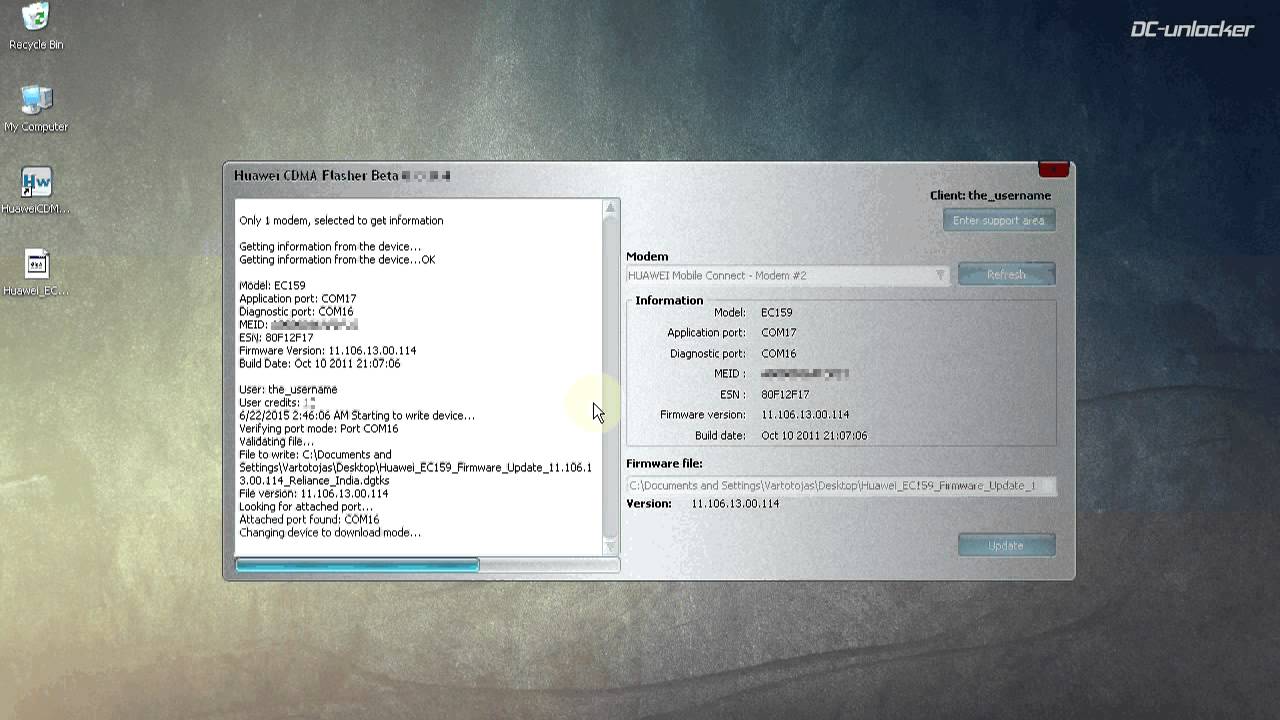
Task: Click 'Build Date: Oct 10 2011 21:07:06' log line
Action: coord(319,364)
